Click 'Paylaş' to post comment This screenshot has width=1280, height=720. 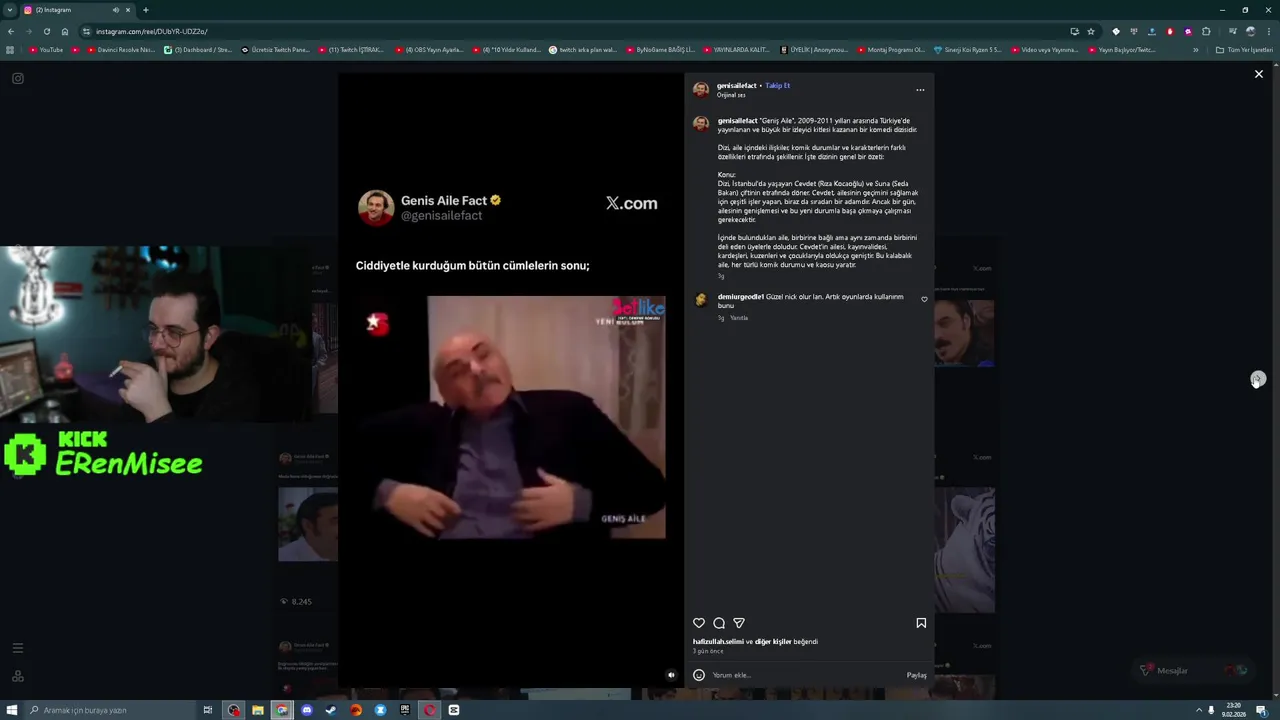(916, 675)
